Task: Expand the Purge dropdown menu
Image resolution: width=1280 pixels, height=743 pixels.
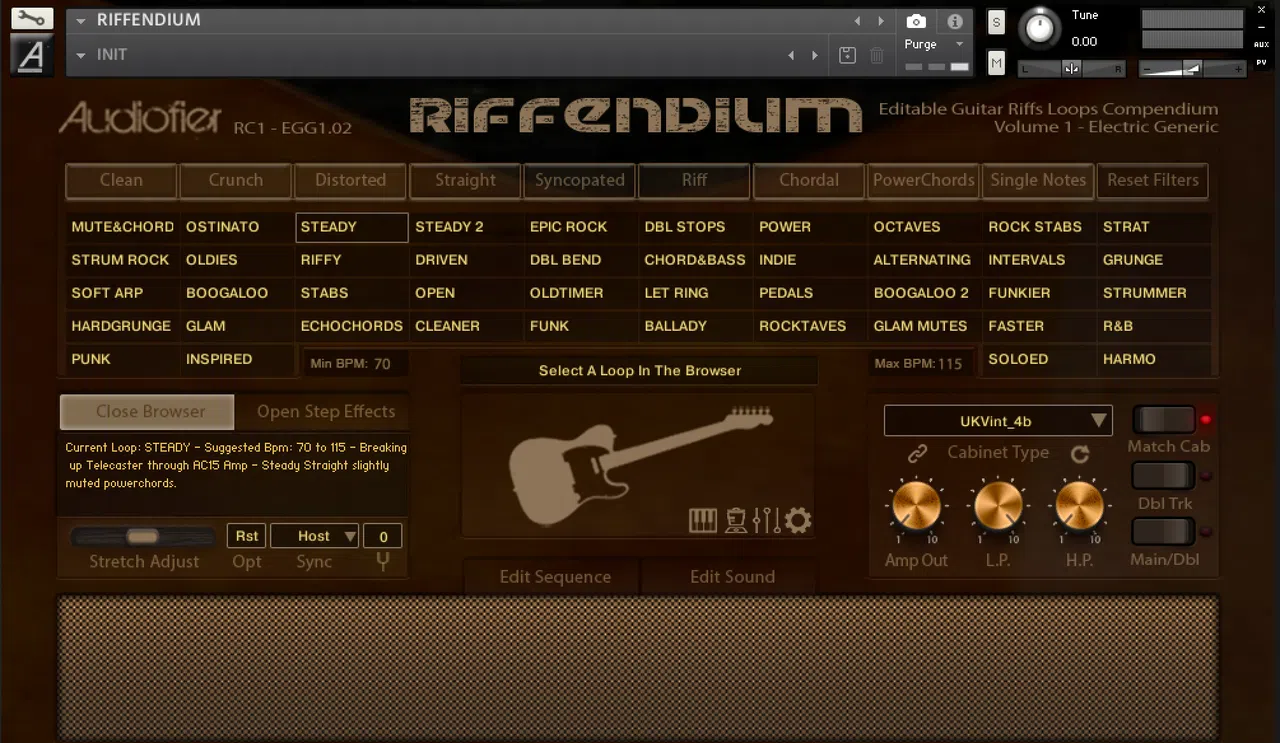Action: (934, 44)
